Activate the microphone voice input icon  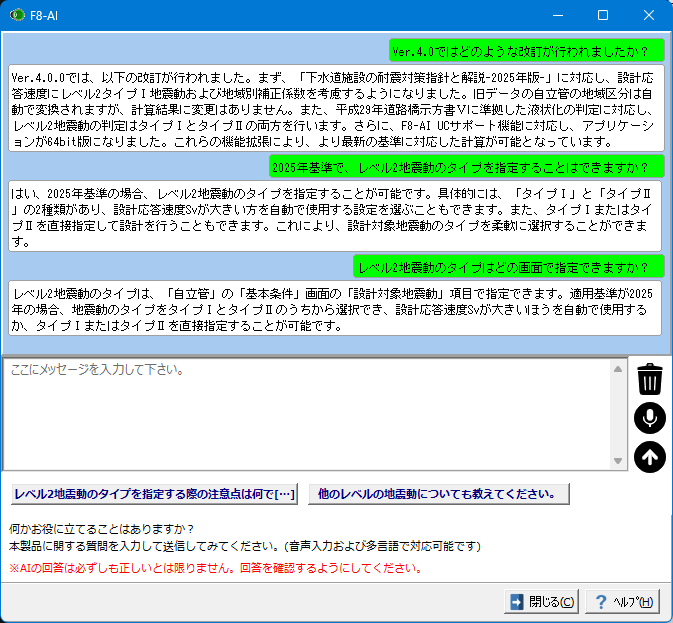pos(649,418)
